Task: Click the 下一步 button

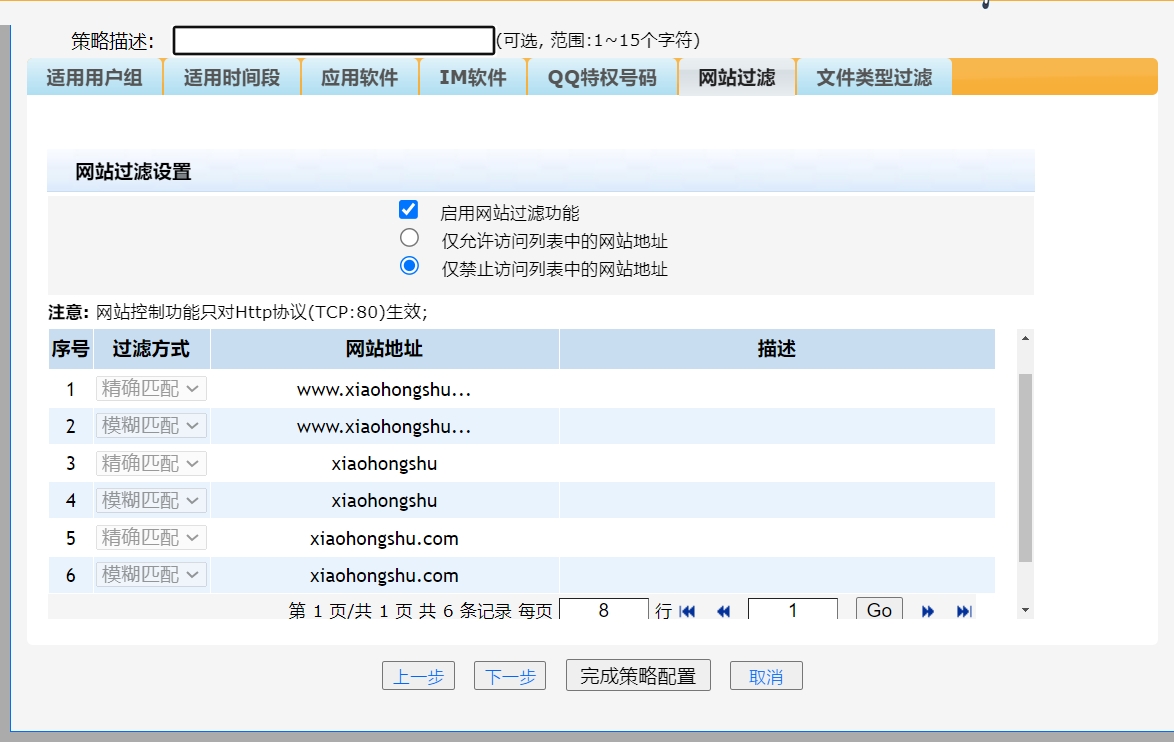Action: tap(510, 676)
